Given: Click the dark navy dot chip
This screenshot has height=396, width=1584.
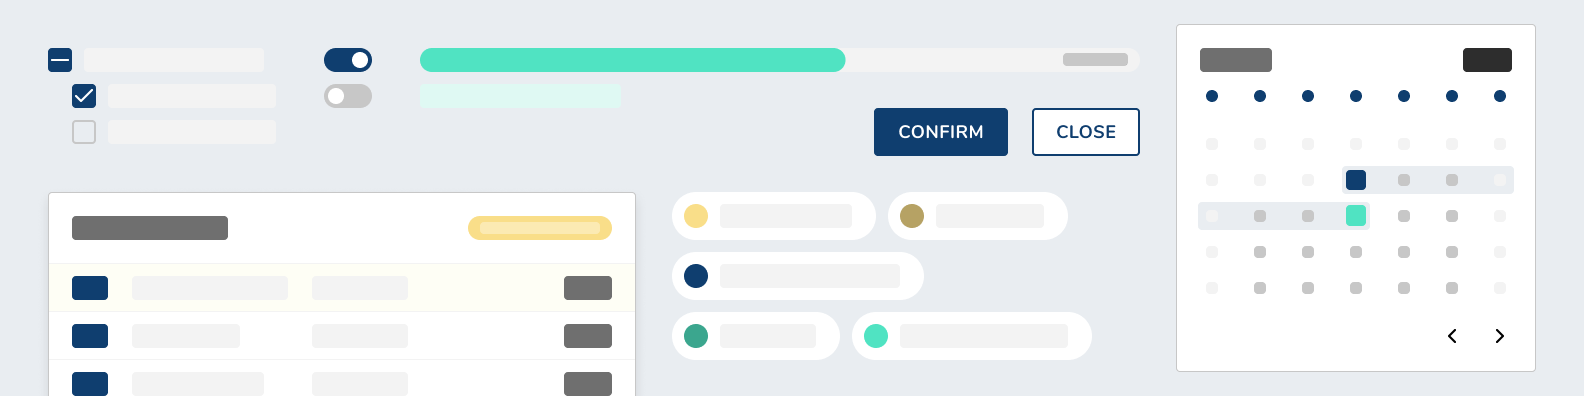Looking at the screenshot, I should click(798, 276).
